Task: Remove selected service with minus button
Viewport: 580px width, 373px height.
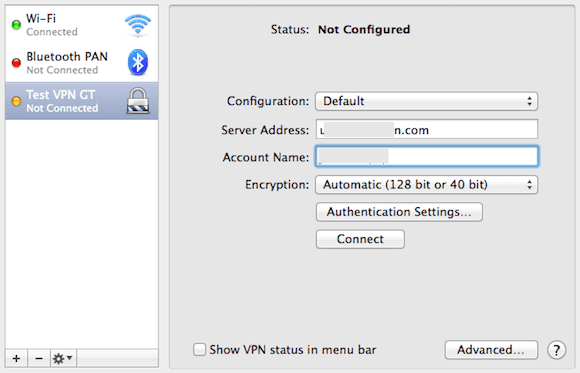Action: point(39,358)
